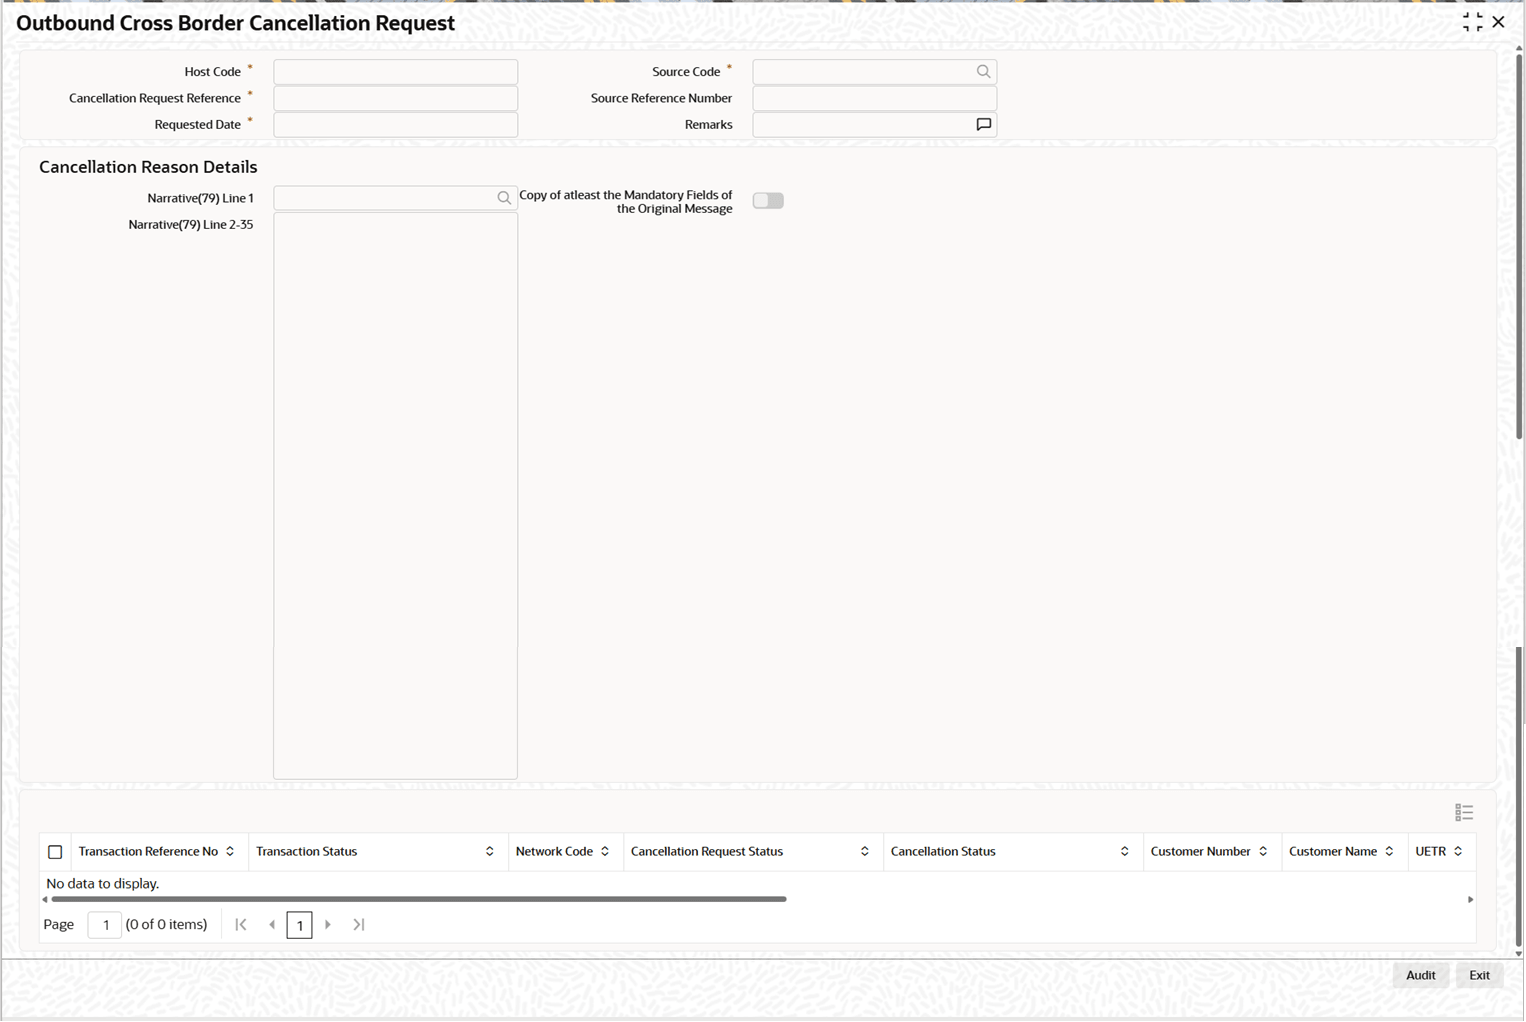Click into the Narrative(79) Line 2-35 text area

point(395,496)
